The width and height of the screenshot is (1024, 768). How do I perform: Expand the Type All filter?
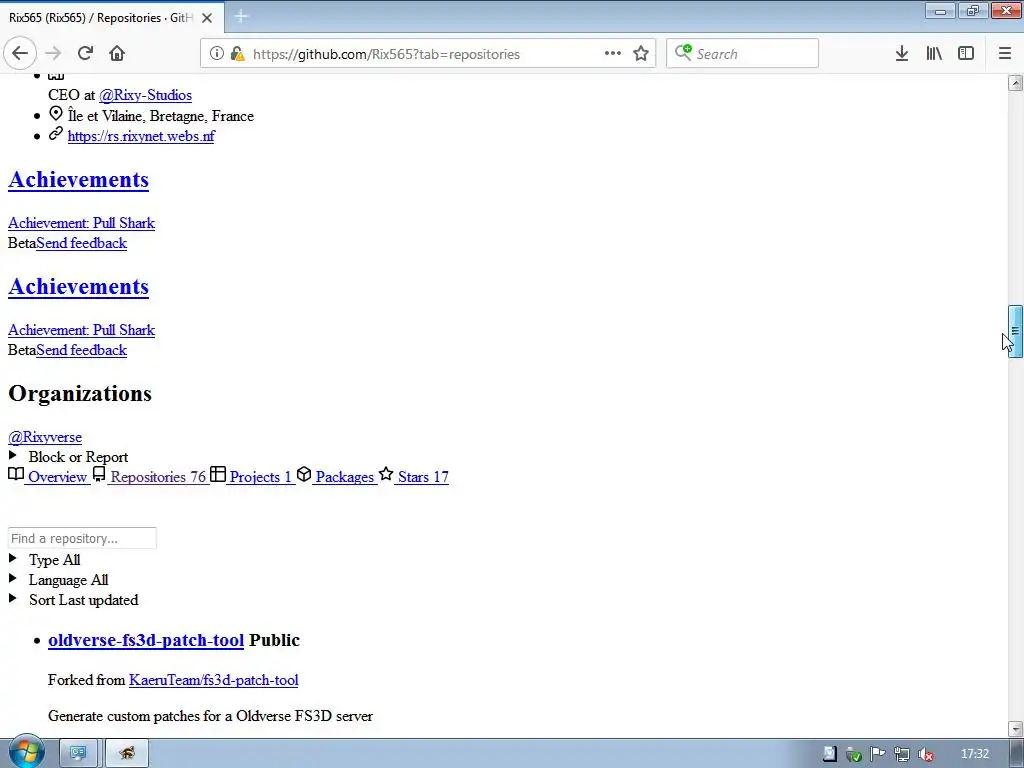44,560
